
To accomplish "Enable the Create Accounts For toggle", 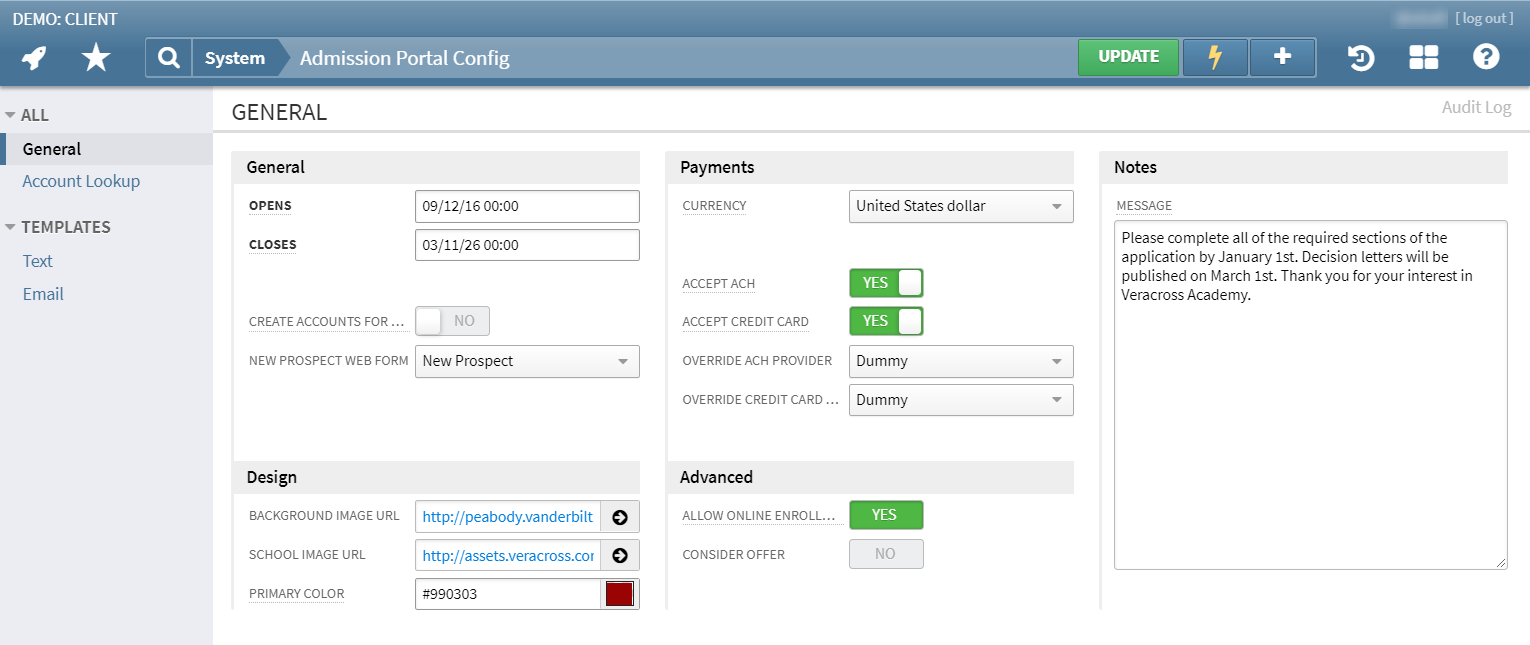I will tap(452, 321).
